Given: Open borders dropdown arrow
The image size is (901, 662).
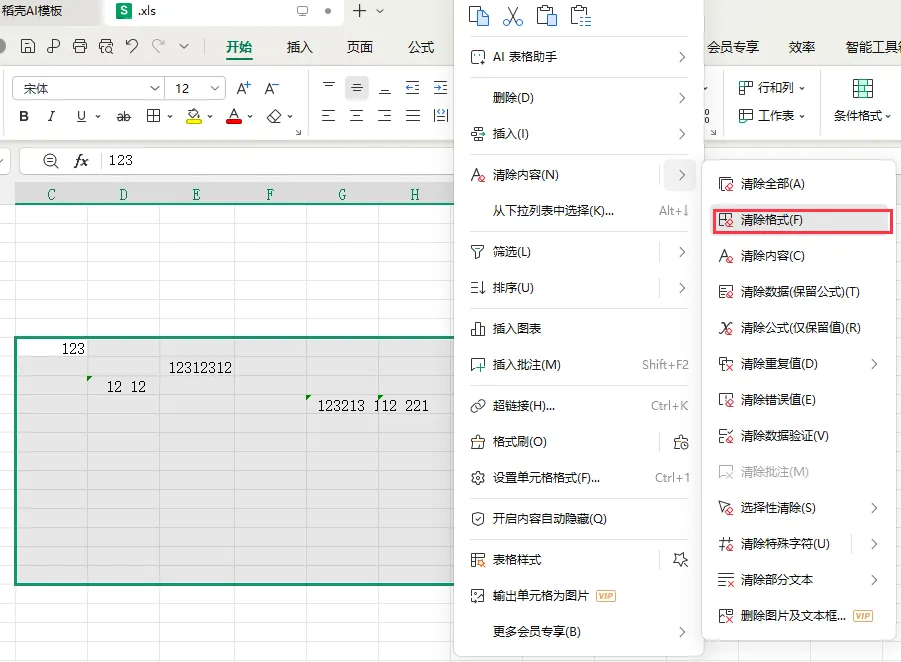Looking at the screenshot, I should point(170,117).
